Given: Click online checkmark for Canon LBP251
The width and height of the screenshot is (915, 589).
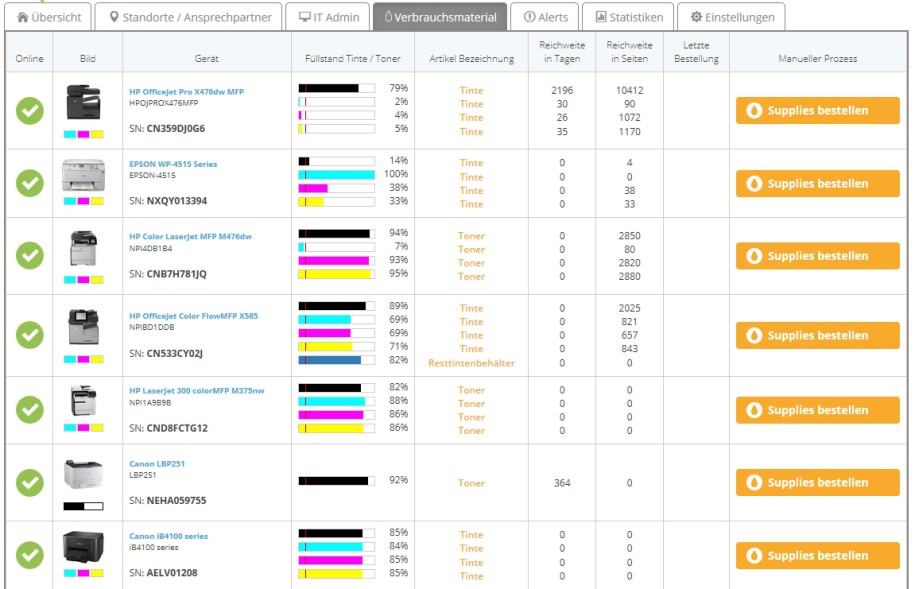Looking at the screenshot, I should click(30, 483).
